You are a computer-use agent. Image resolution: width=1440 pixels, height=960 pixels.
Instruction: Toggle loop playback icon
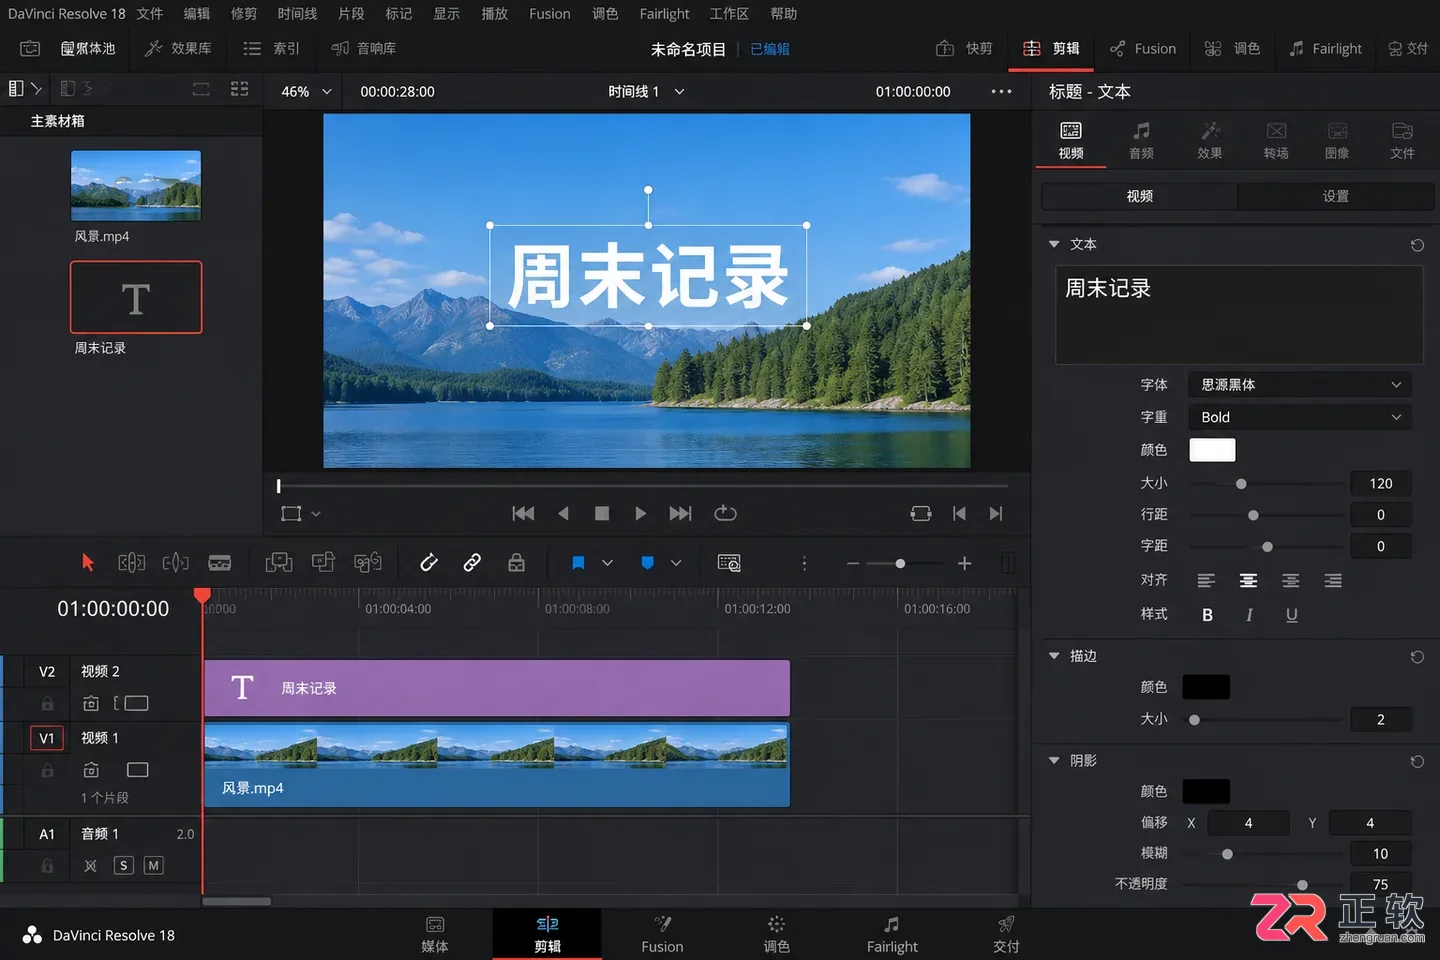[x=726, y=513]
